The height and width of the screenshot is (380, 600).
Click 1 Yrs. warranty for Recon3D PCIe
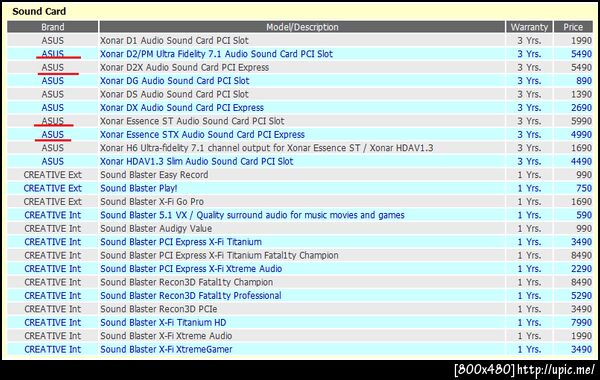pos(529,309)
